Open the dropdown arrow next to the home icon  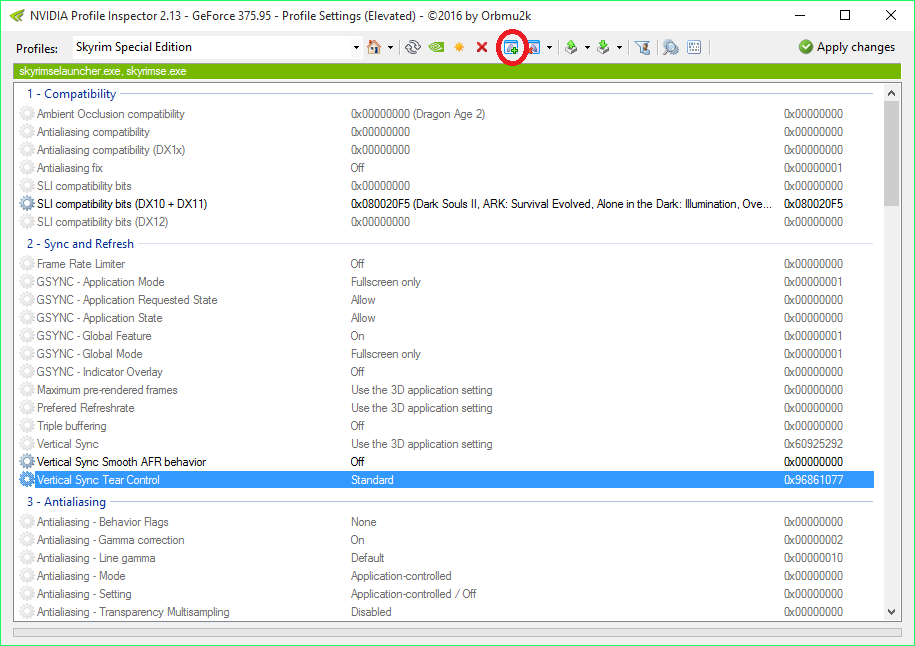coord(390,48)
